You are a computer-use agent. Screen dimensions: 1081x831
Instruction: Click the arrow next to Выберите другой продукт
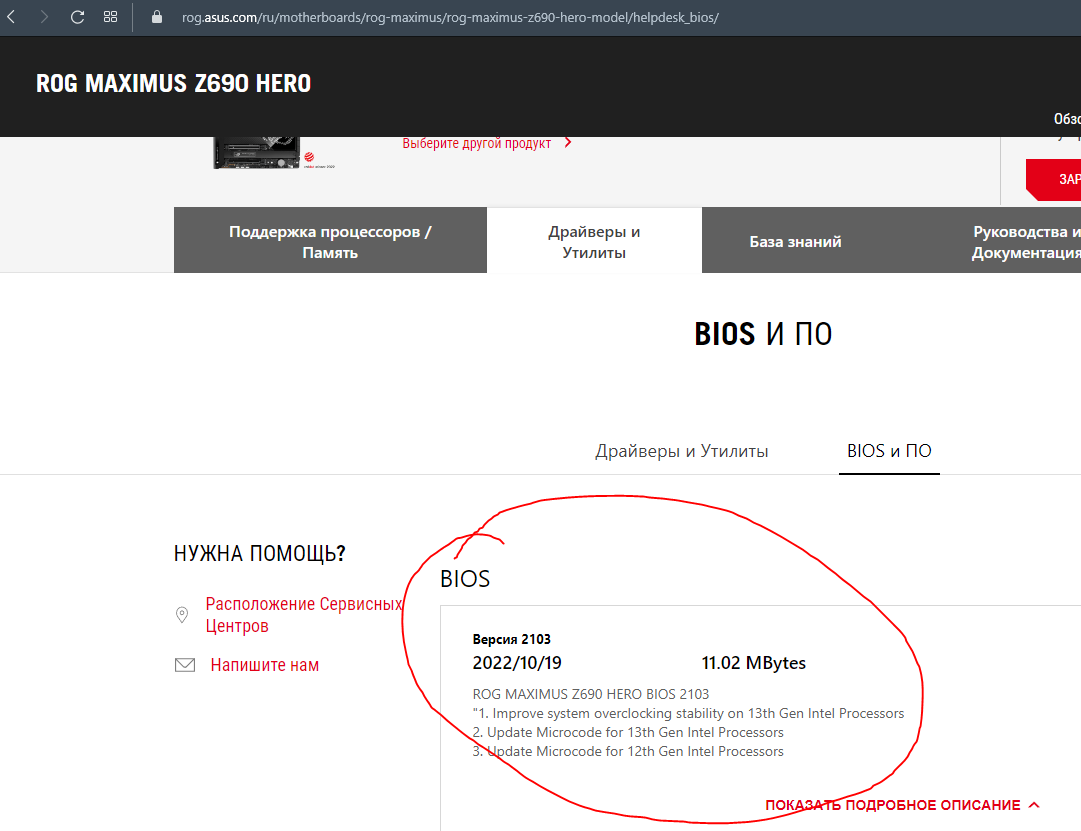pyautogui.click(x=567, y=143)
